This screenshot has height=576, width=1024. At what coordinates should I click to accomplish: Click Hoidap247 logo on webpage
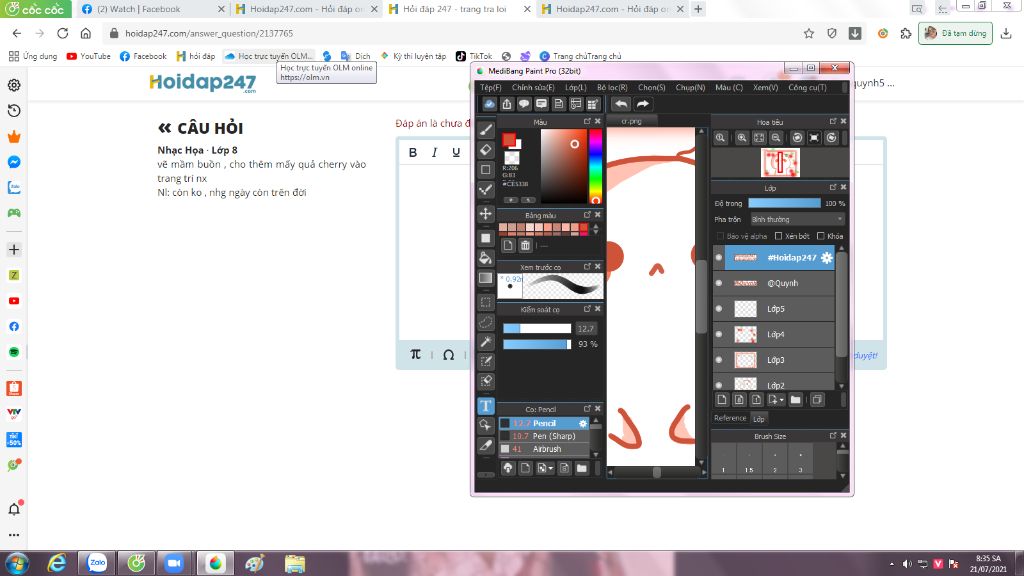coord(202,83)
